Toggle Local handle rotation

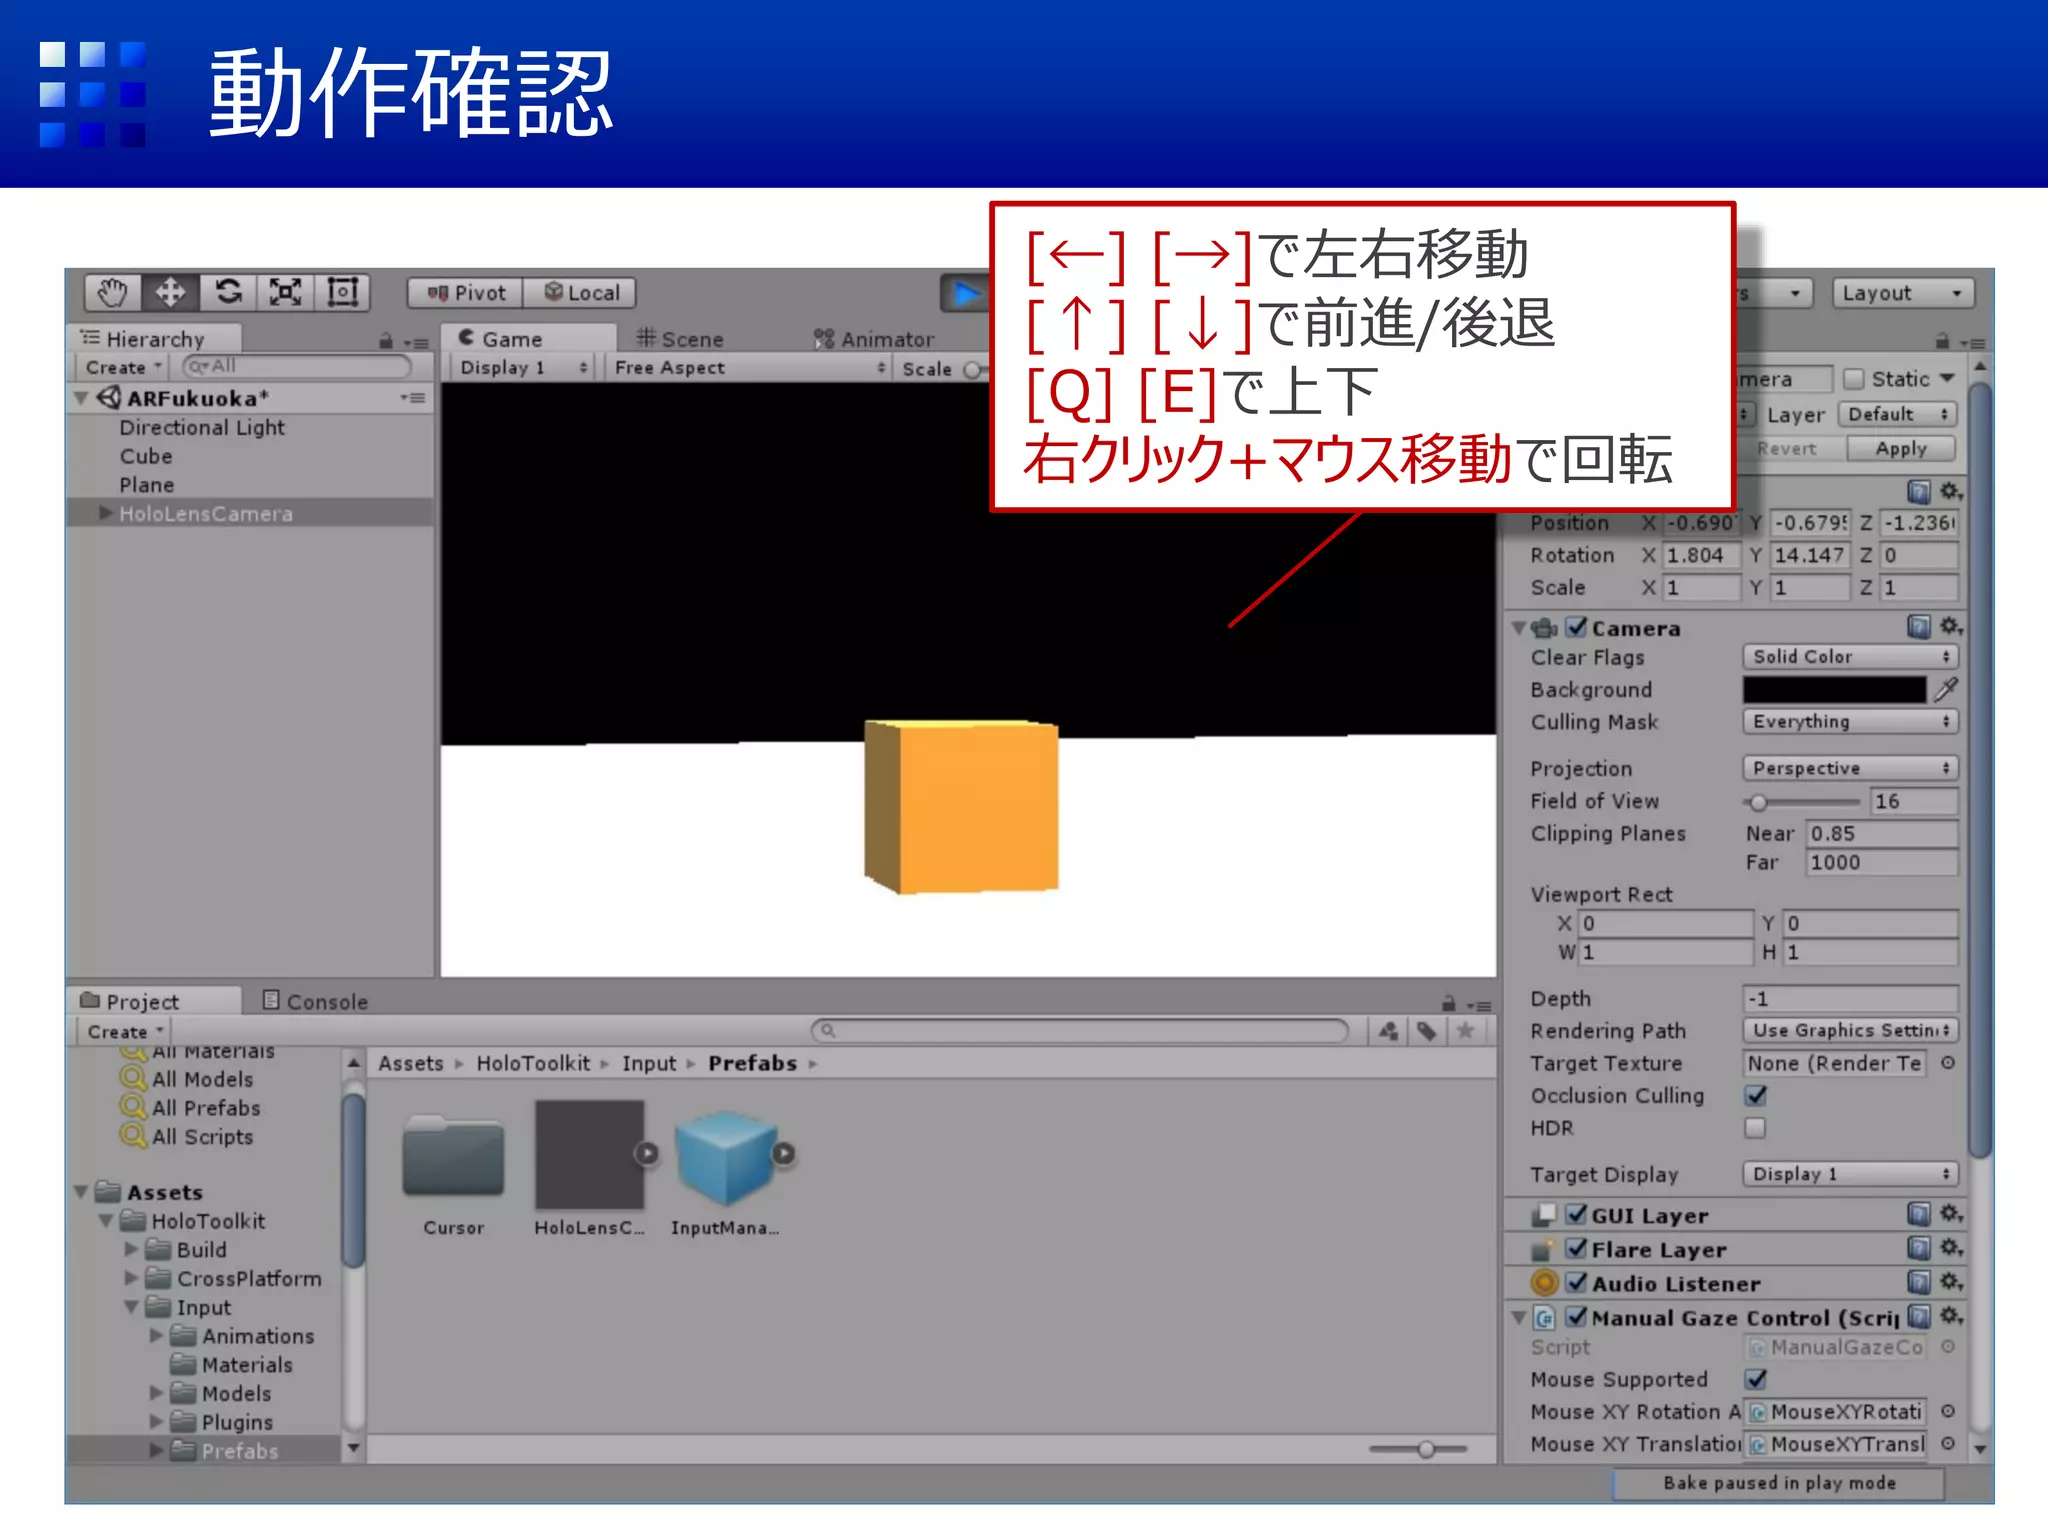click(x=580, y=293)
